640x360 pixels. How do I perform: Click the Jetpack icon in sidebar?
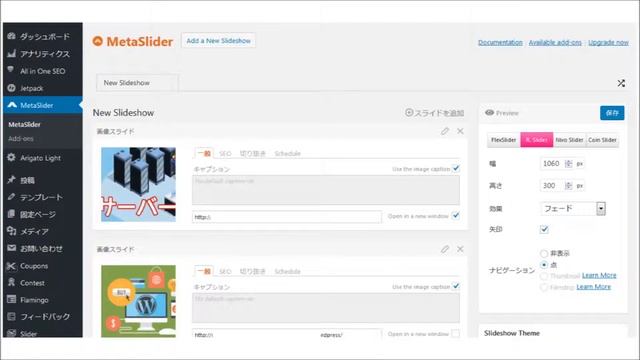tap(11, 88)
